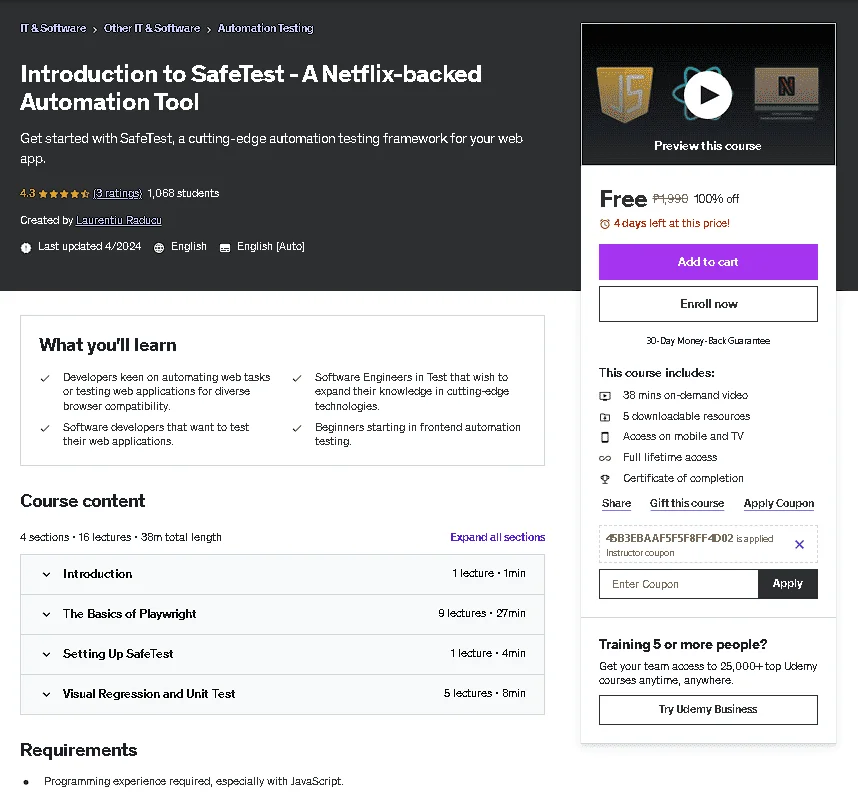Click the checkmark beside 'Beginners starting in frontend'
858x804 pixels.
[x=297, y=429]
